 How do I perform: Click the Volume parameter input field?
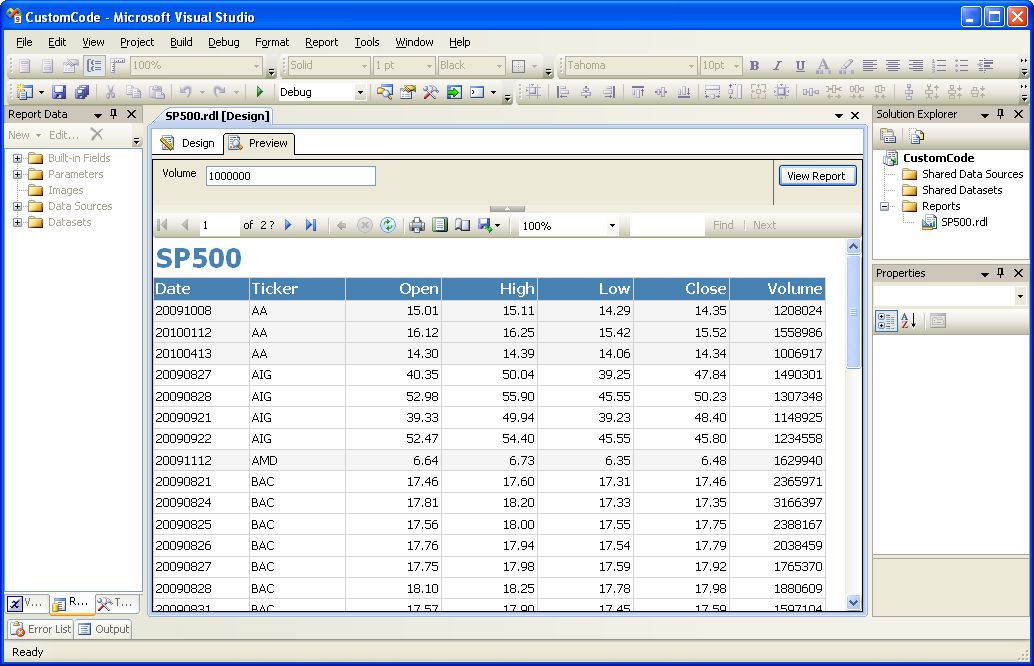[x=290, y=176]
